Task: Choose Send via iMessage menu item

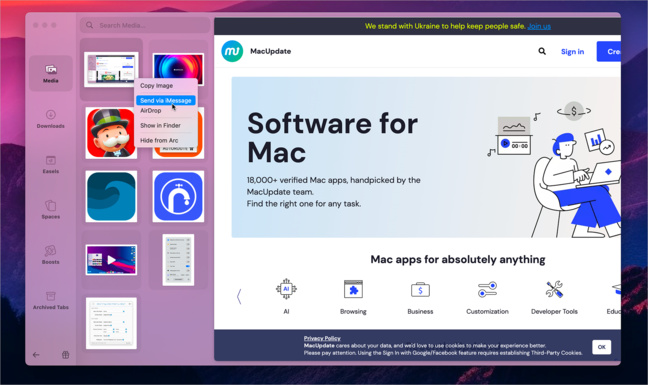Action: point(165,100)
